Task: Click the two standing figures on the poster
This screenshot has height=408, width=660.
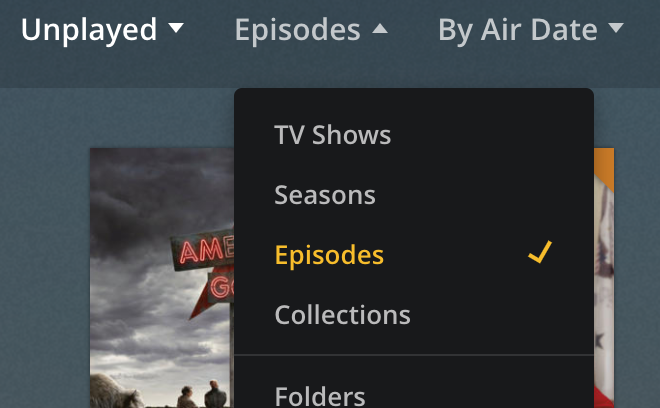Action: coord(202,395)
